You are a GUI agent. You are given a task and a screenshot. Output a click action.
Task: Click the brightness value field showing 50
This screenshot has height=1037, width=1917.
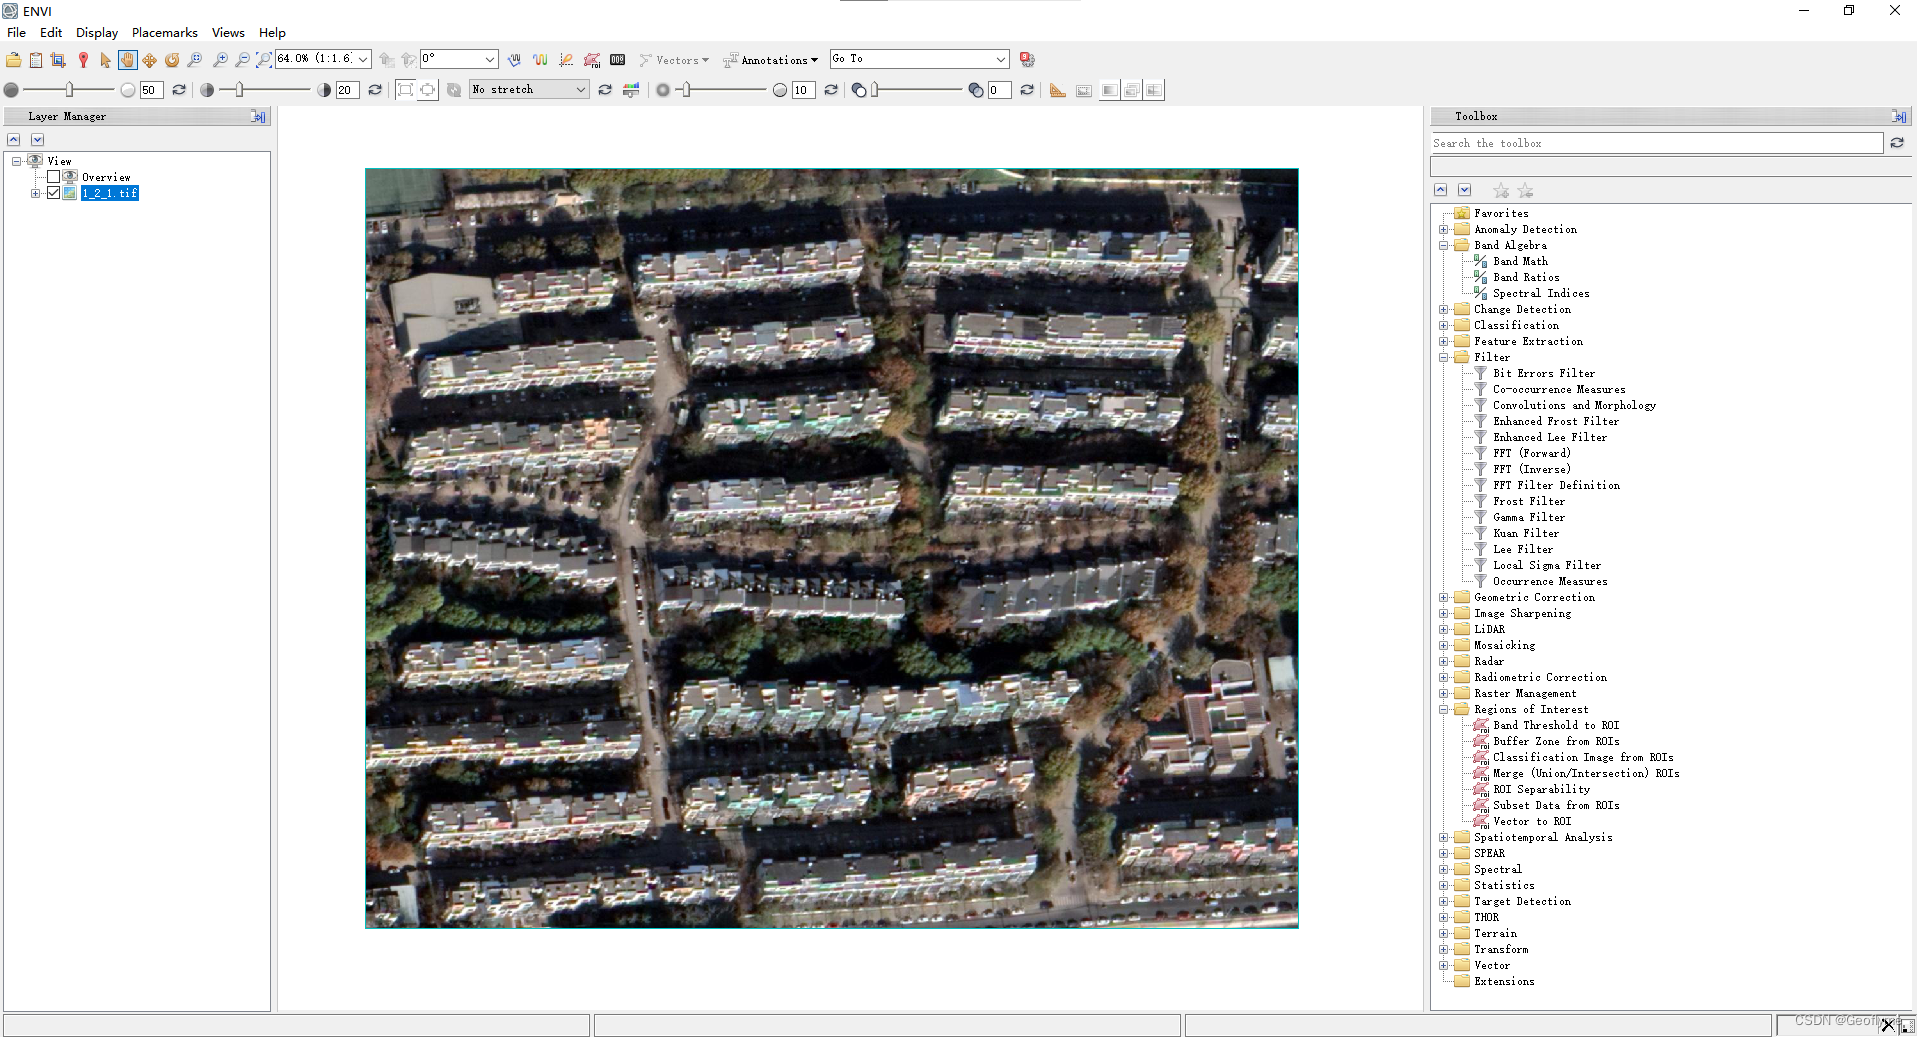pyautogui.click(x=151, y=90)
